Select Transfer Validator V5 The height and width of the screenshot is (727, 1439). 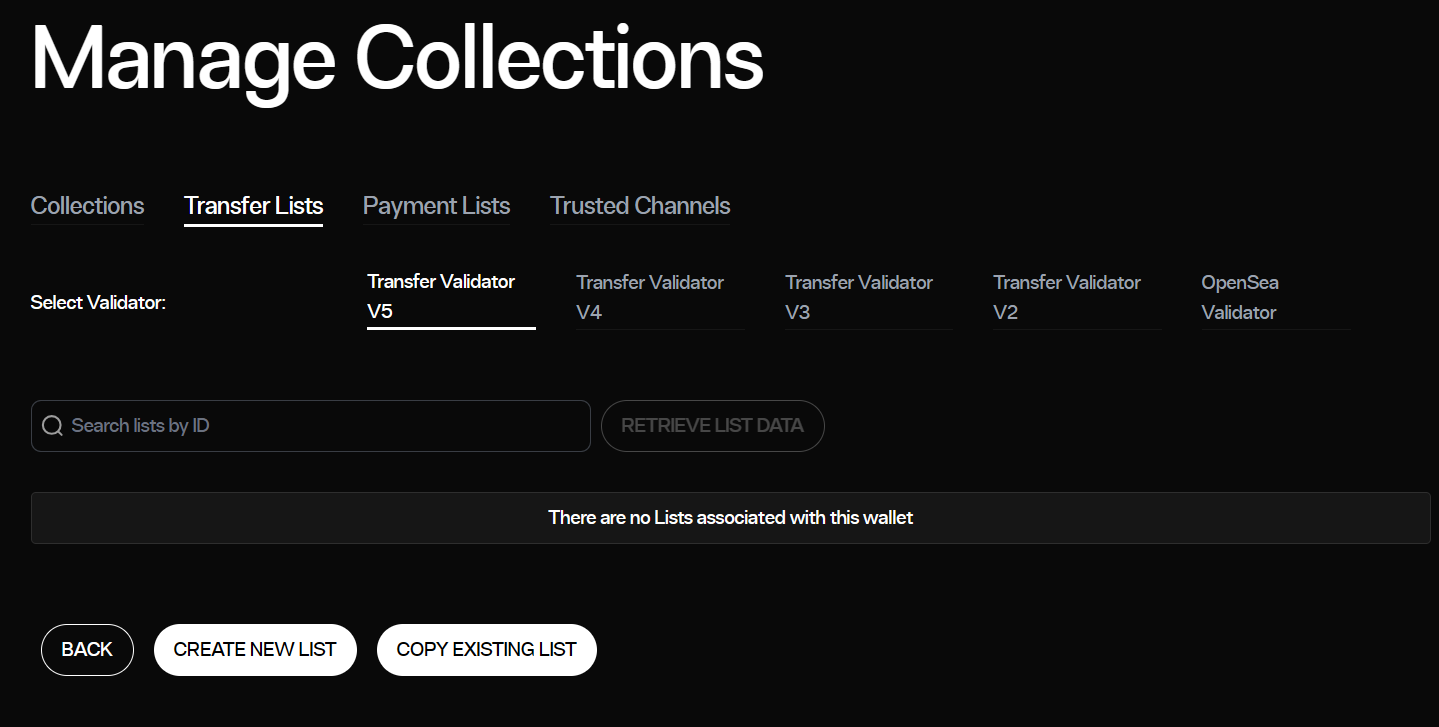(441, 296)
